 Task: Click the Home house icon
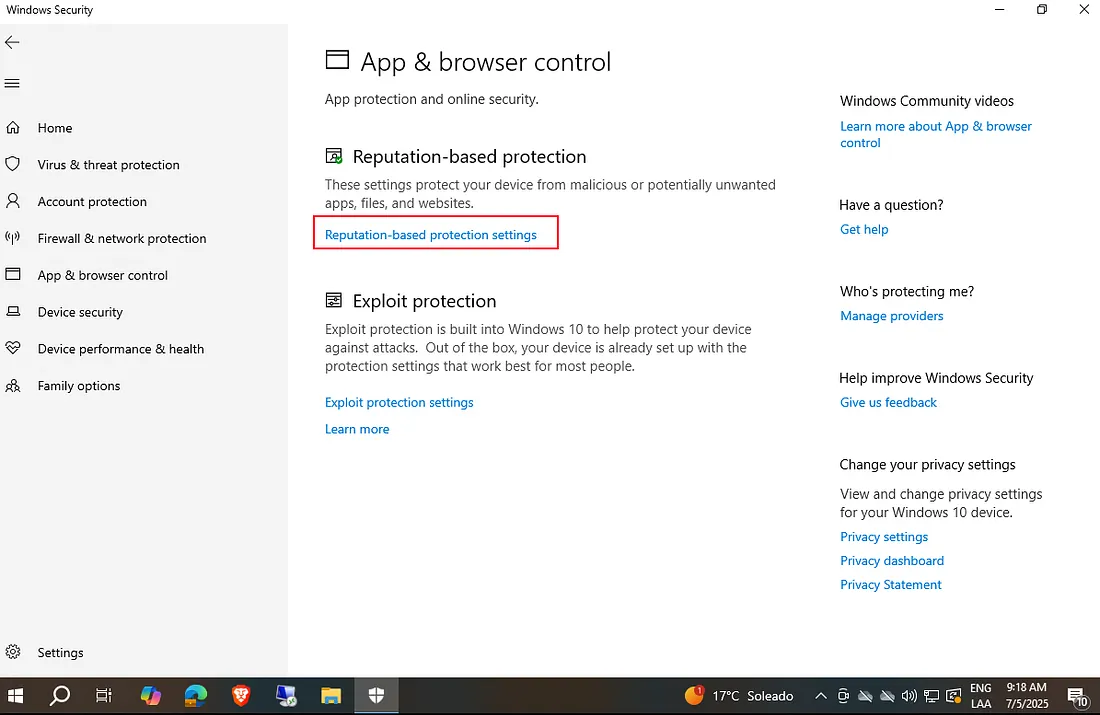(13, 128)
